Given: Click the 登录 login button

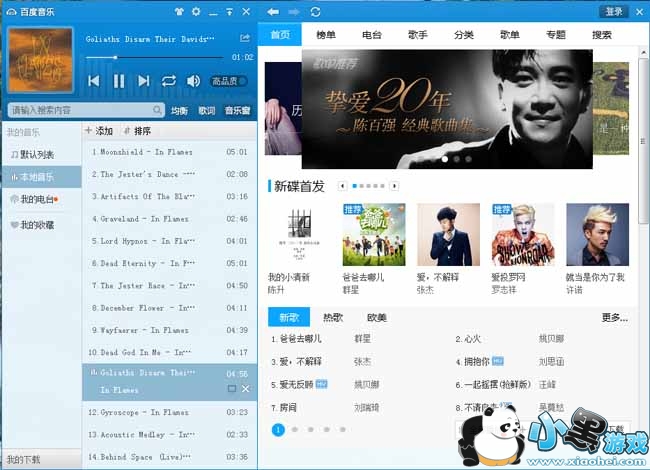Looking at the screenshot, I should [x=614, y=12].
